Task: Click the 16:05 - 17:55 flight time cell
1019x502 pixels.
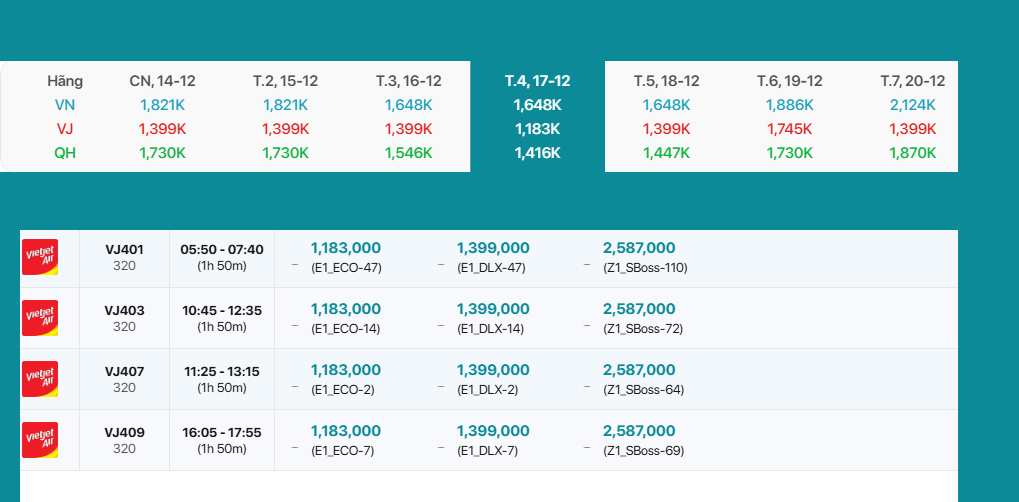Action: tap(221, 440)
